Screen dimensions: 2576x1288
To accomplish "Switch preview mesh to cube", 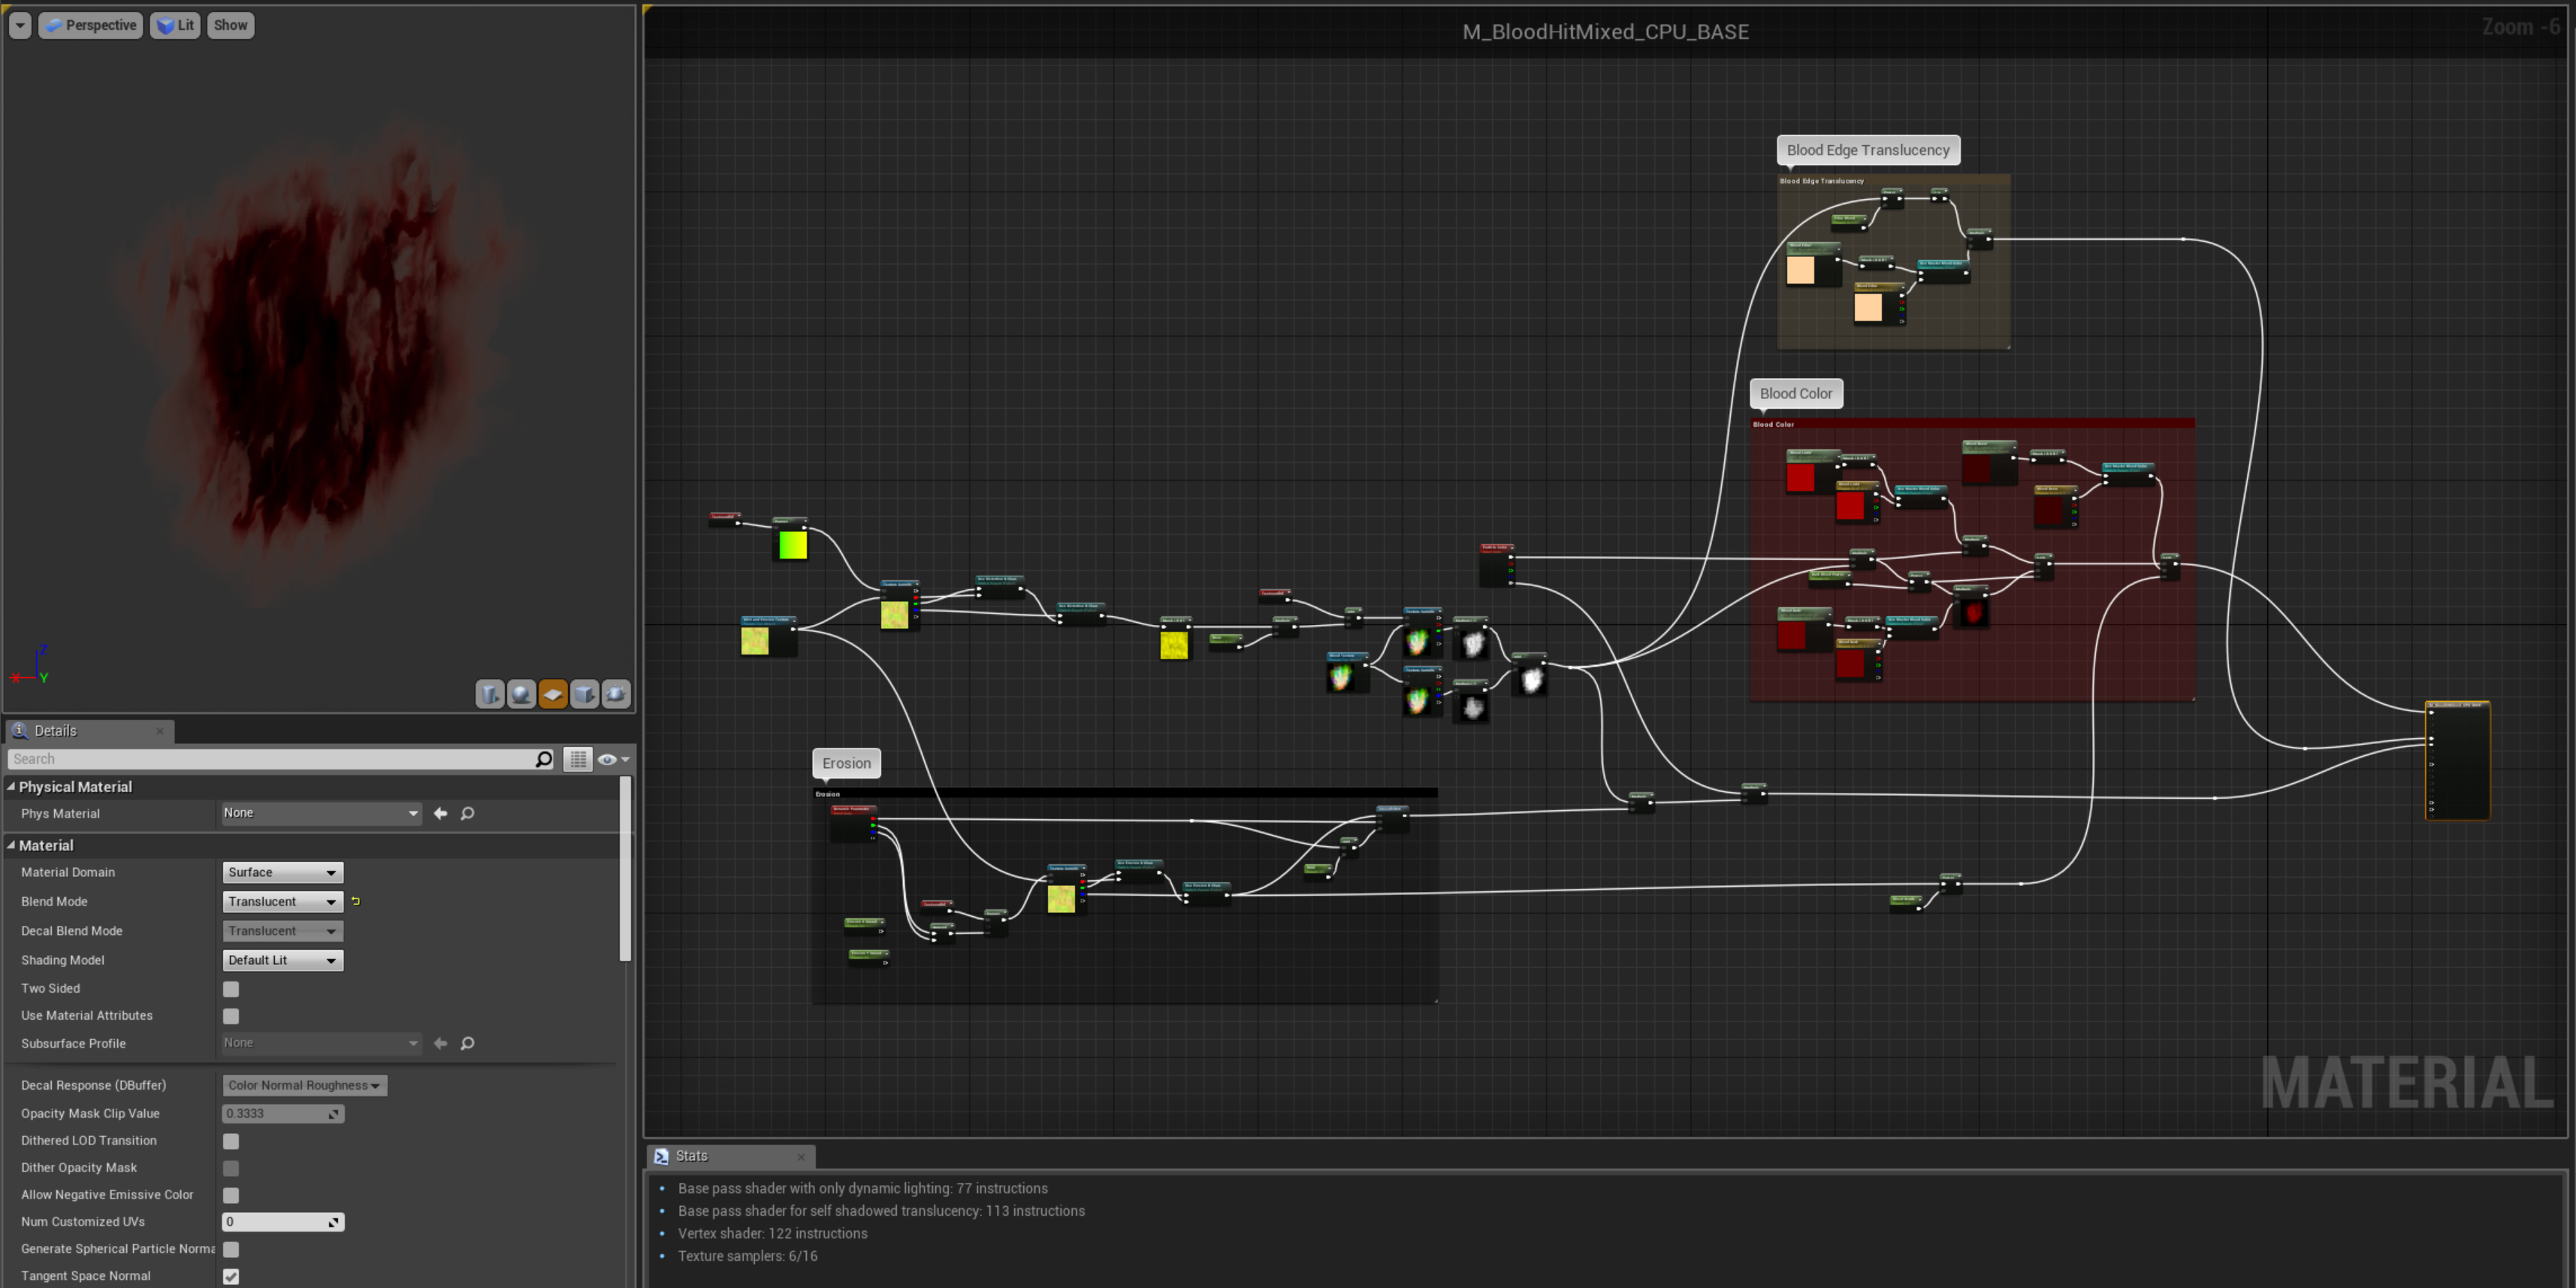I will click(585, 694).
